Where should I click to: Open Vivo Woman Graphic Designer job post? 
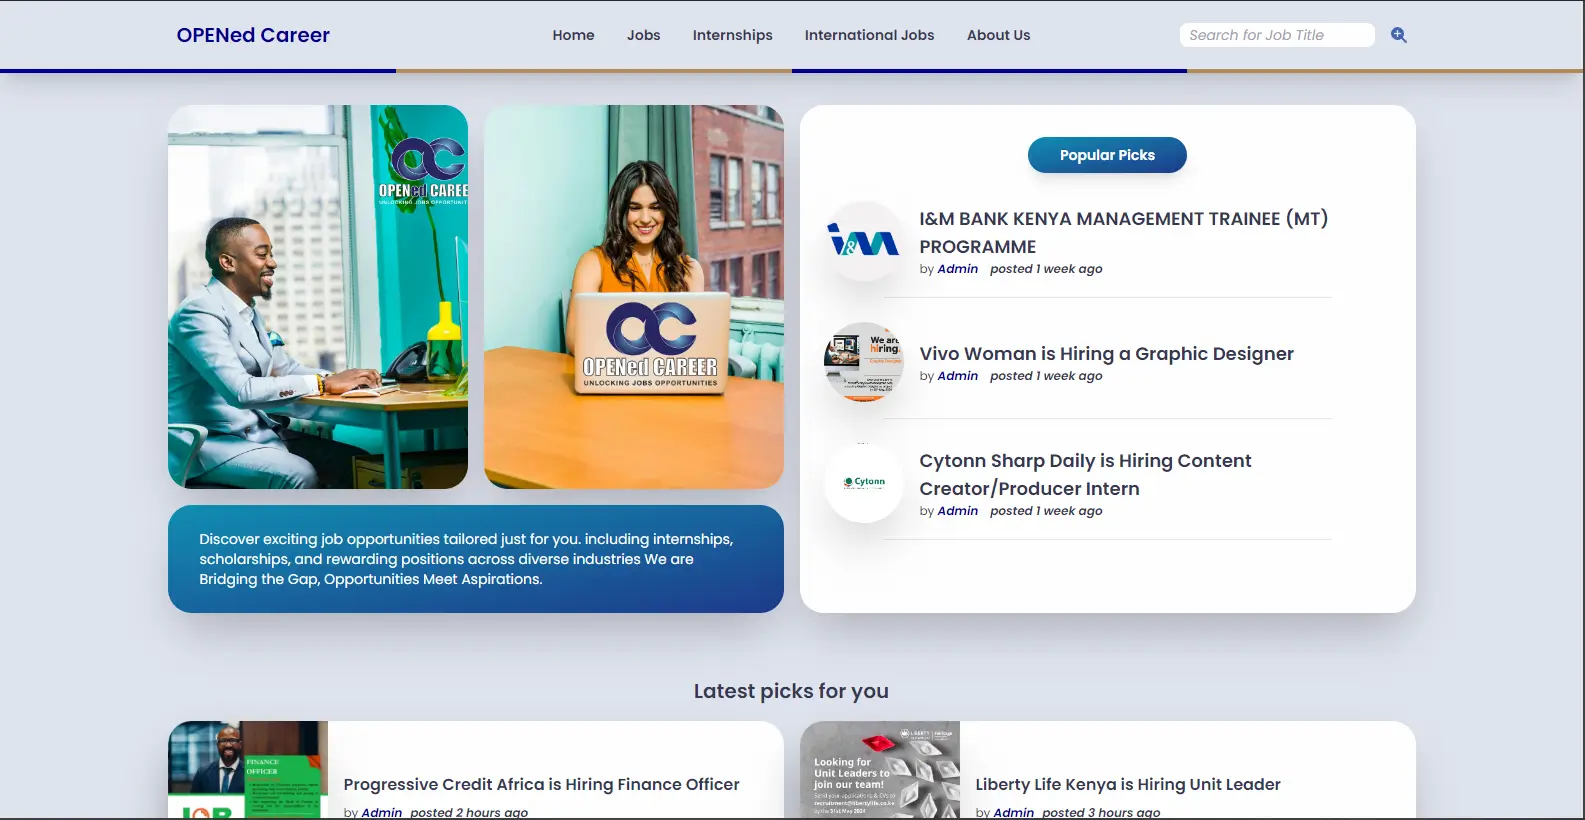[1106, 354]
